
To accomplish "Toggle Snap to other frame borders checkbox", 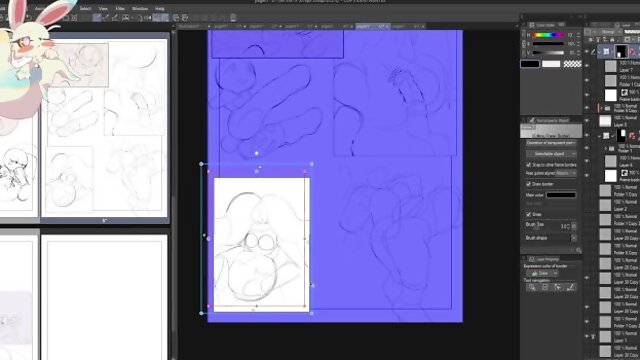I will click(x=529, y=165).
